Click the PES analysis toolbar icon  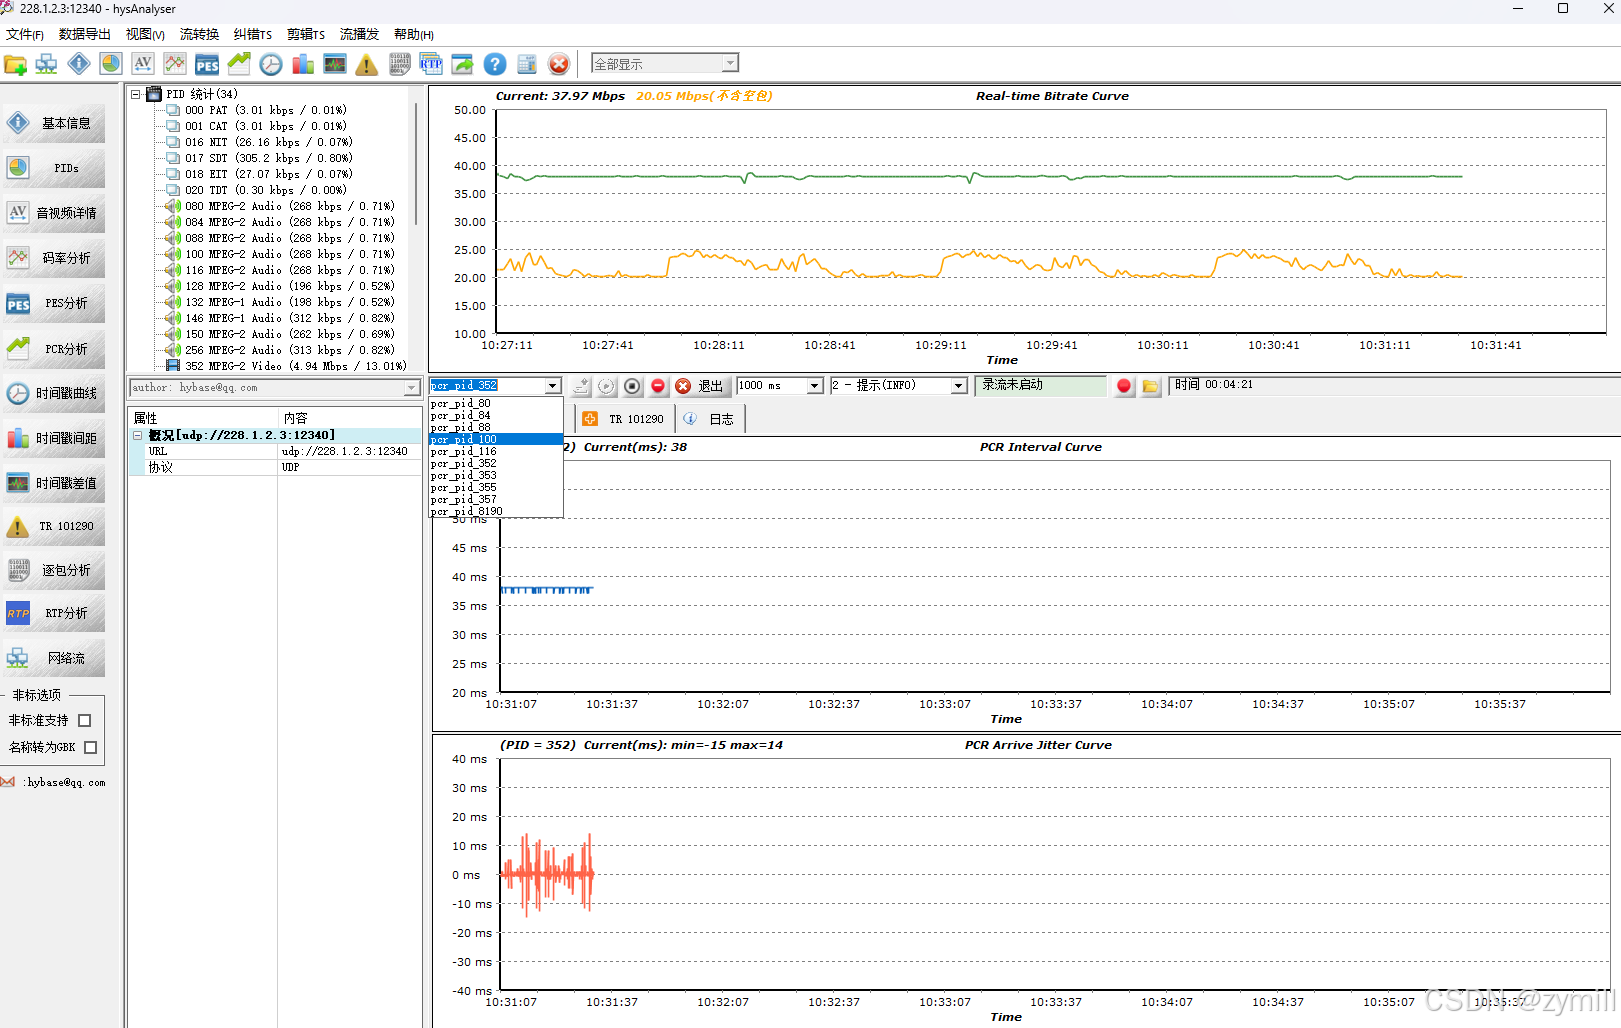pos(207,64)
